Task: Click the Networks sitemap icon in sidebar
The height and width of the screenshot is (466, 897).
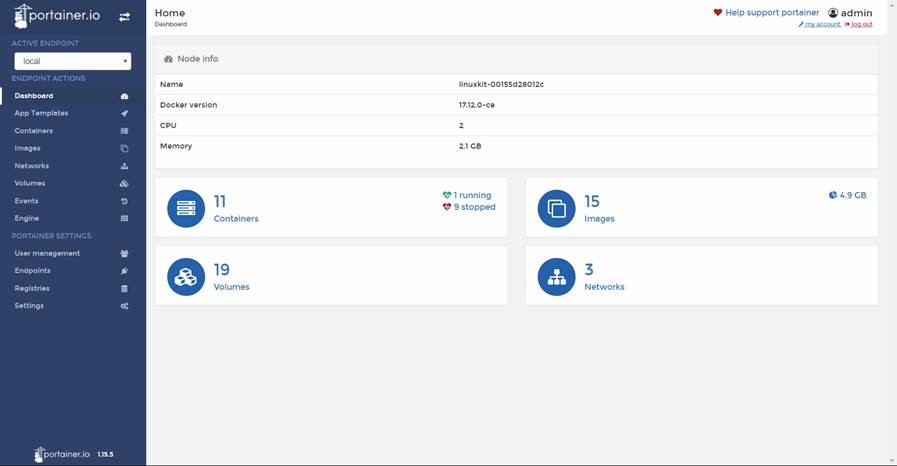Action: (124, 166)
